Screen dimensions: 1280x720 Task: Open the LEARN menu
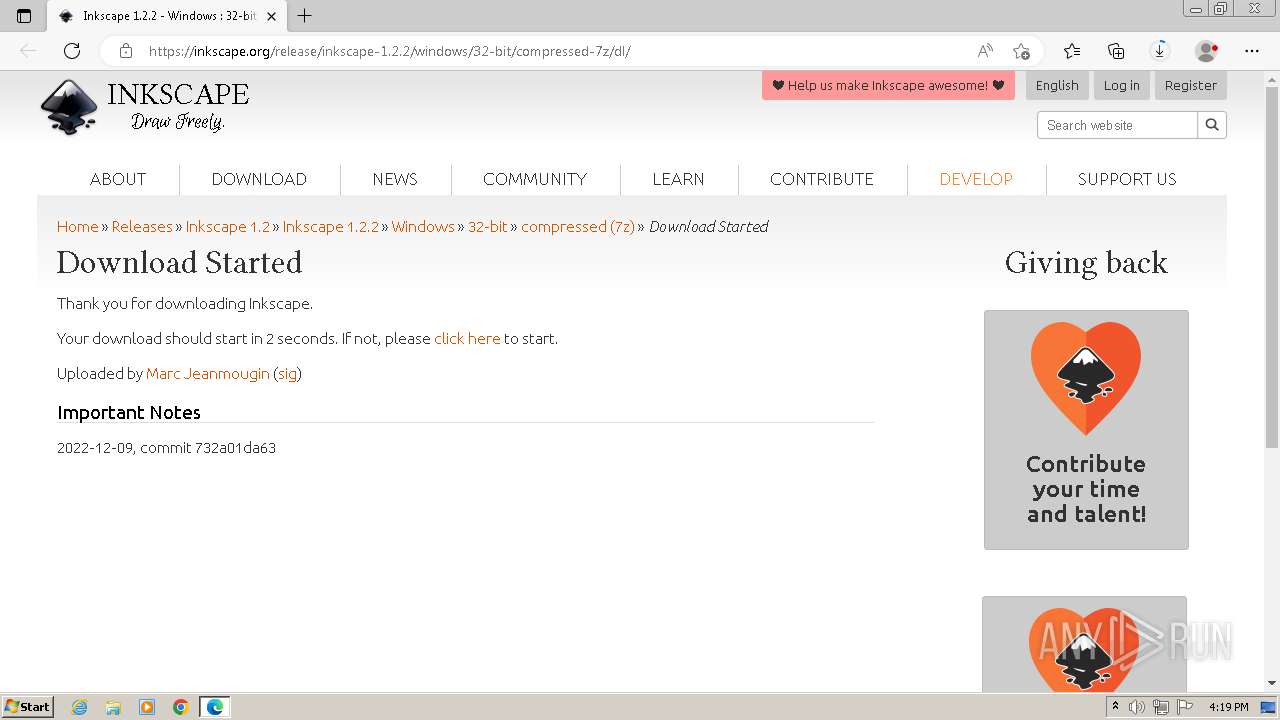coord(678,179)
